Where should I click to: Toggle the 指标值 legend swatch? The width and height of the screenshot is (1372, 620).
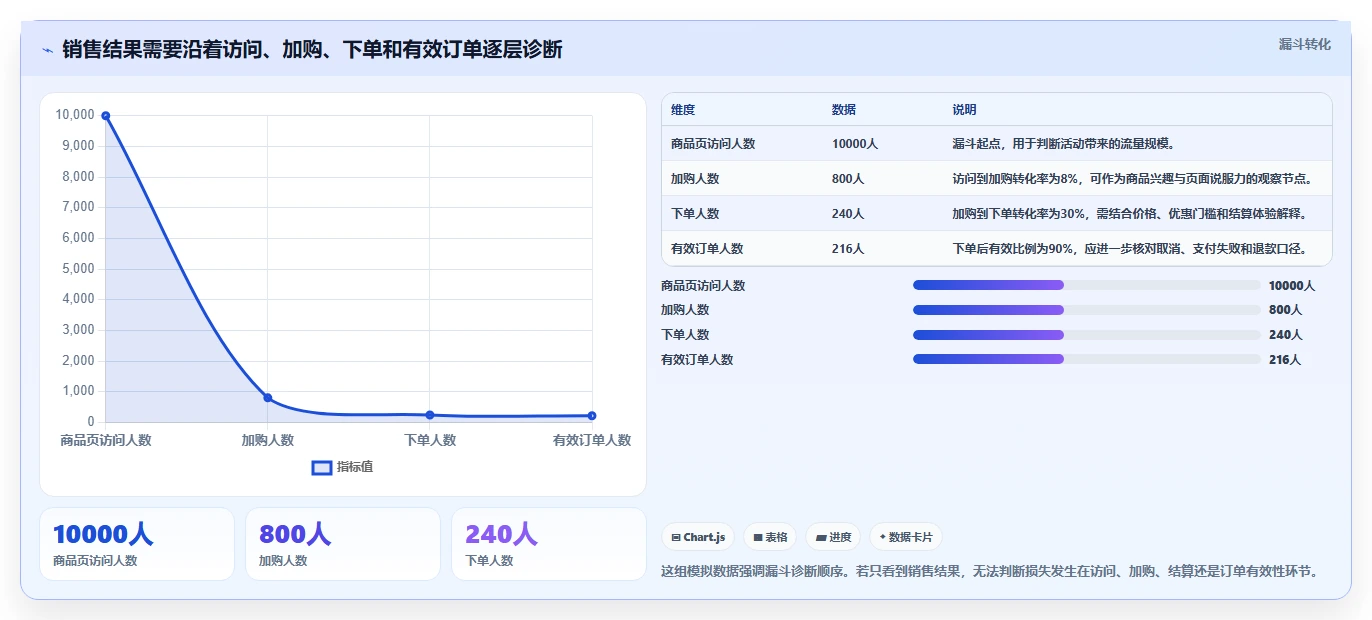(x=322, y=467)
